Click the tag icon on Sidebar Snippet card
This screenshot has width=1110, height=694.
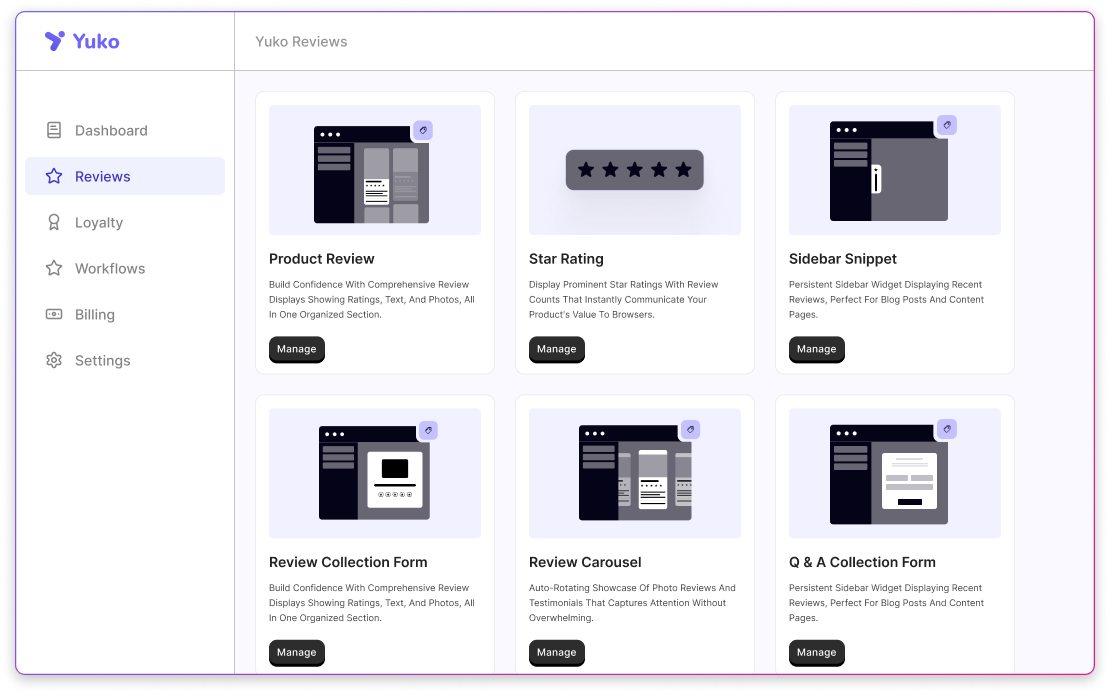[947, 125]
